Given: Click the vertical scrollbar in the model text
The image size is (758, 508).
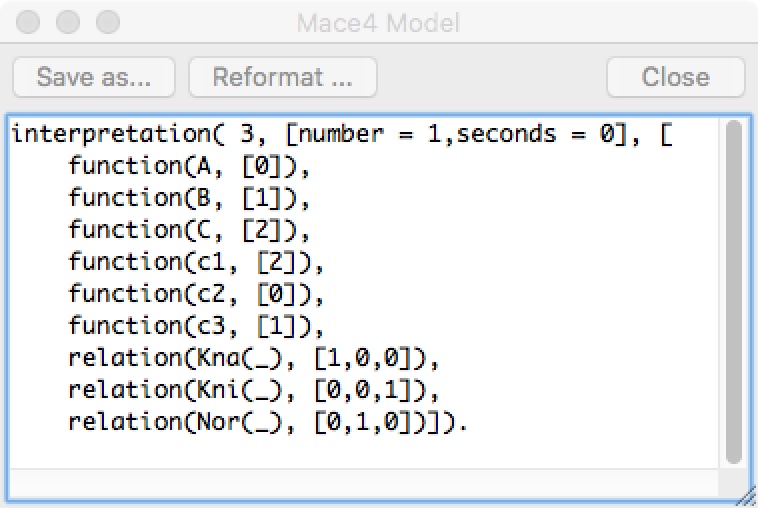Looking at the screenshot, I should point(734,290).
